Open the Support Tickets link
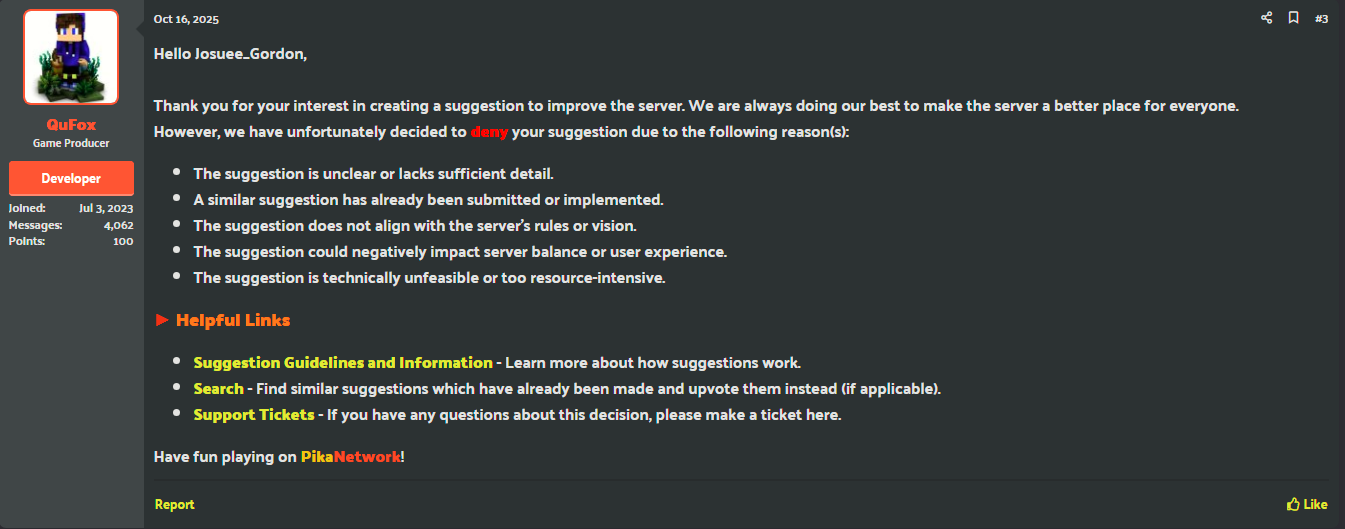This screenshot has height=529, width=1345. click(x=254, y=414)
